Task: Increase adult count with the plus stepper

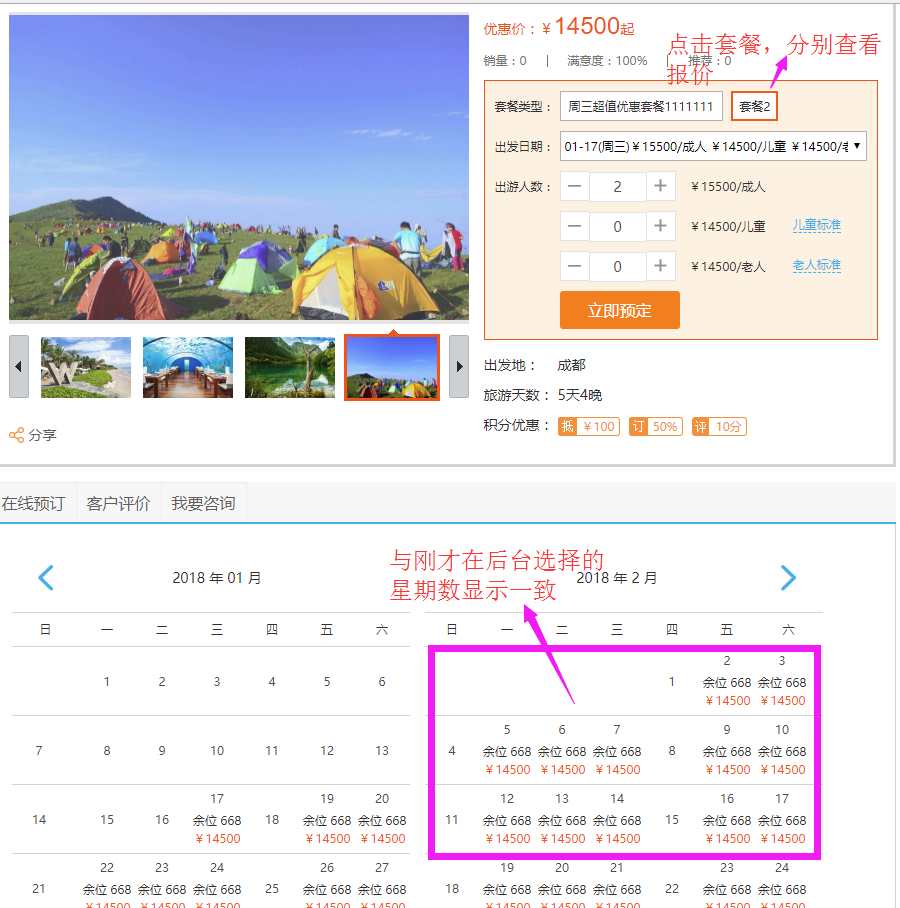Action: 661,186
